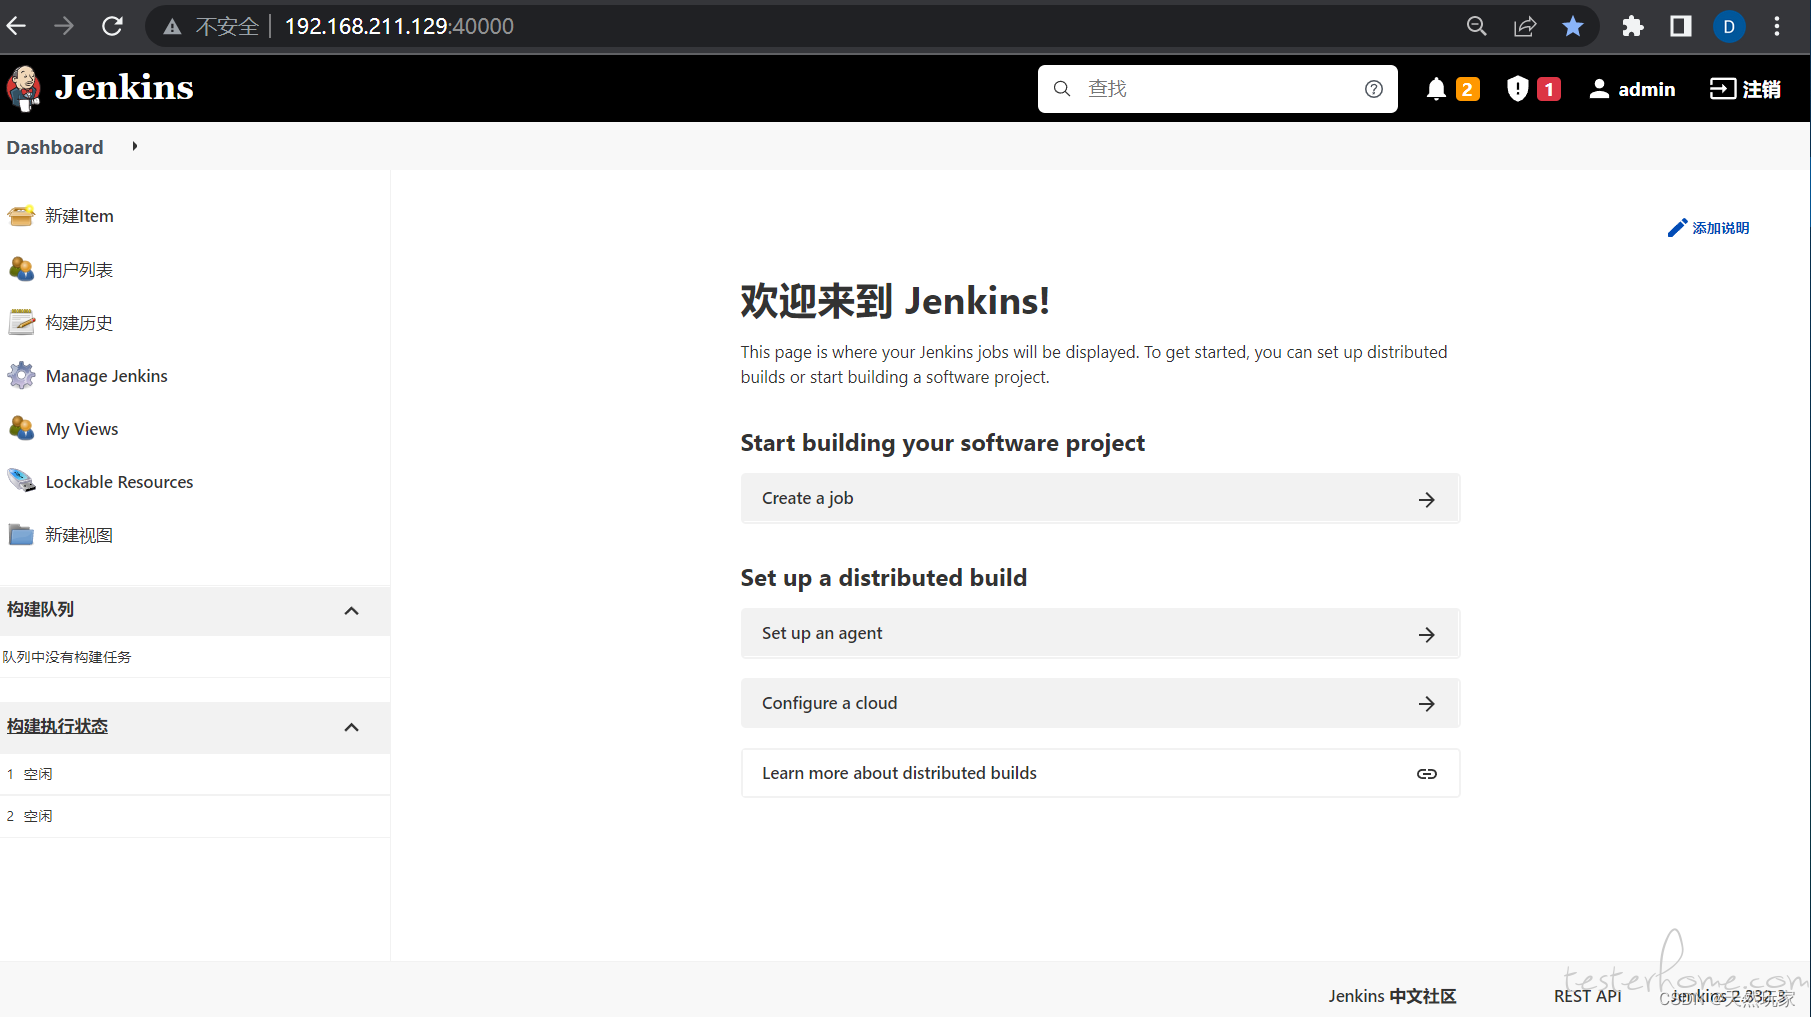Screen dimensions: 1811x1017
Task: Toggle the bookmark star icon
Action: click(1573, 26)
